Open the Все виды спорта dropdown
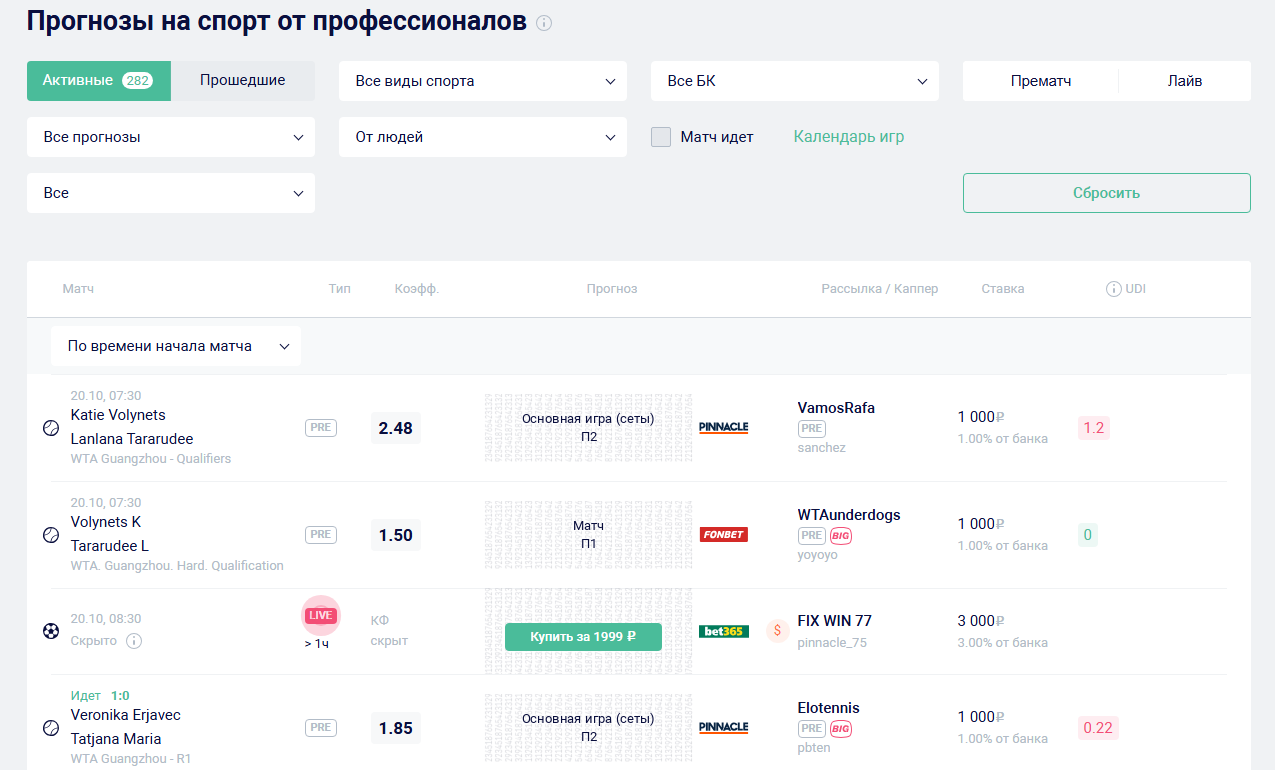Screen dimensions: 1275x770 click(483, 81)
